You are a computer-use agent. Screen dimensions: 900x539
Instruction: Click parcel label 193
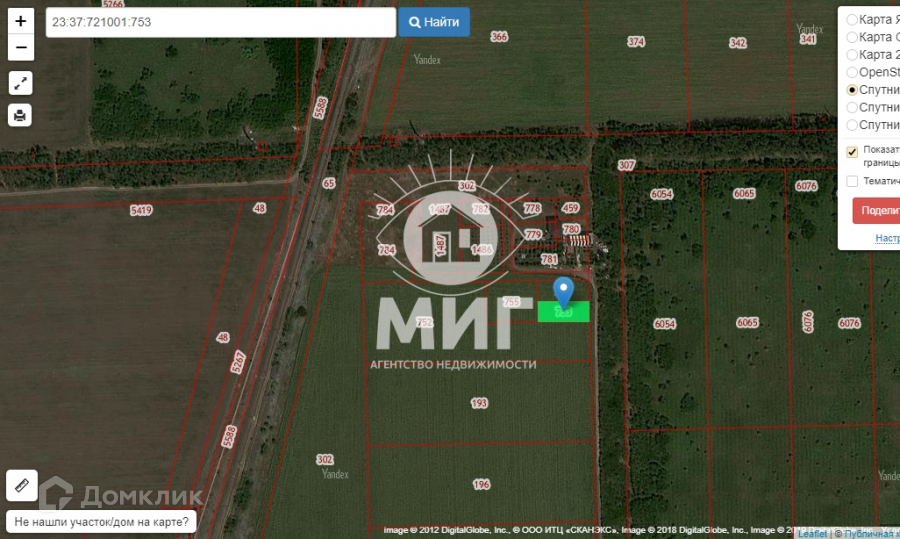[479, 403]
